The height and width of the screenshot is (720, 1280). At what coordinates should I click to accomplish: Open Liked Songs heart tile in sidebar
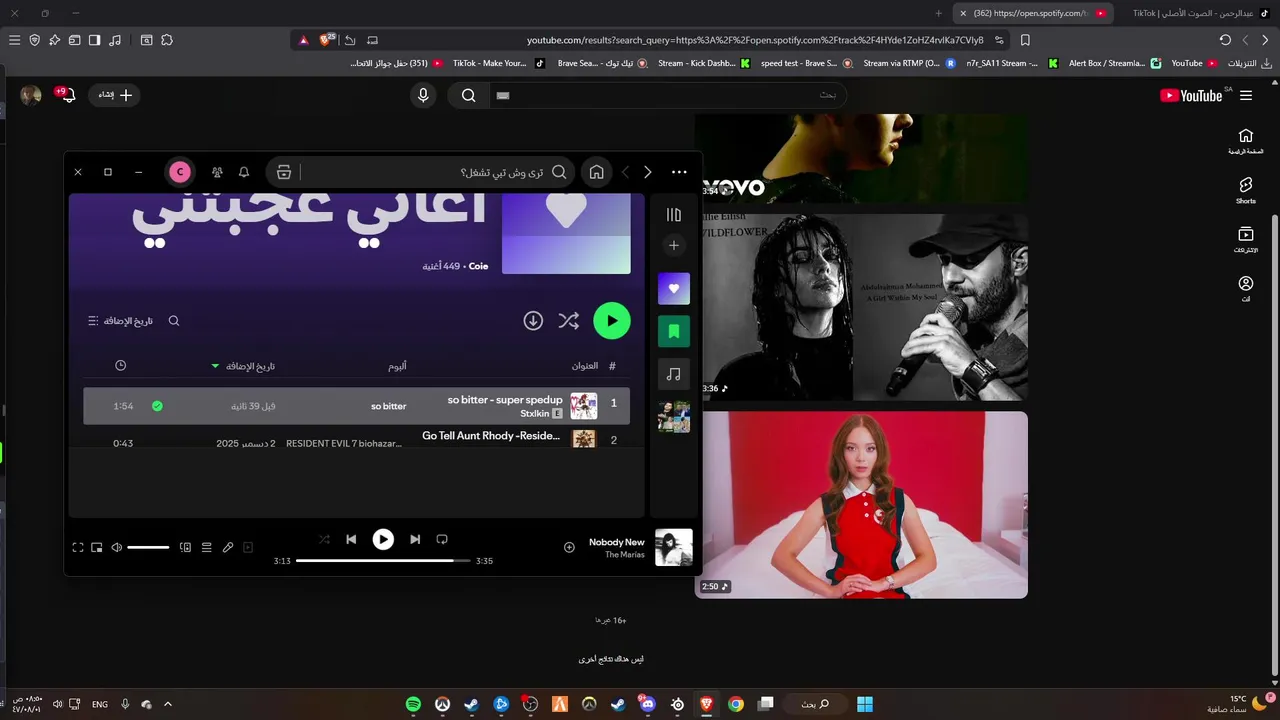click(x=674, y=288)
